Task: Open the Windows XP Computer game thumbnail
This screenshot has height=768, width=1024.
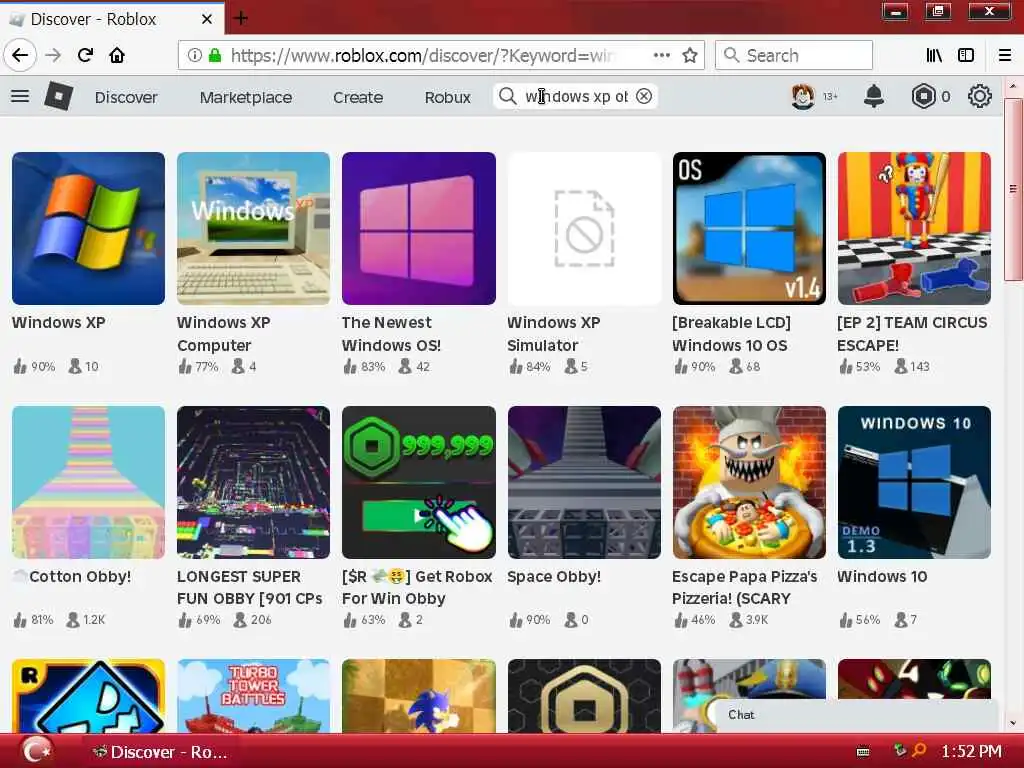Action: (253, 229)
